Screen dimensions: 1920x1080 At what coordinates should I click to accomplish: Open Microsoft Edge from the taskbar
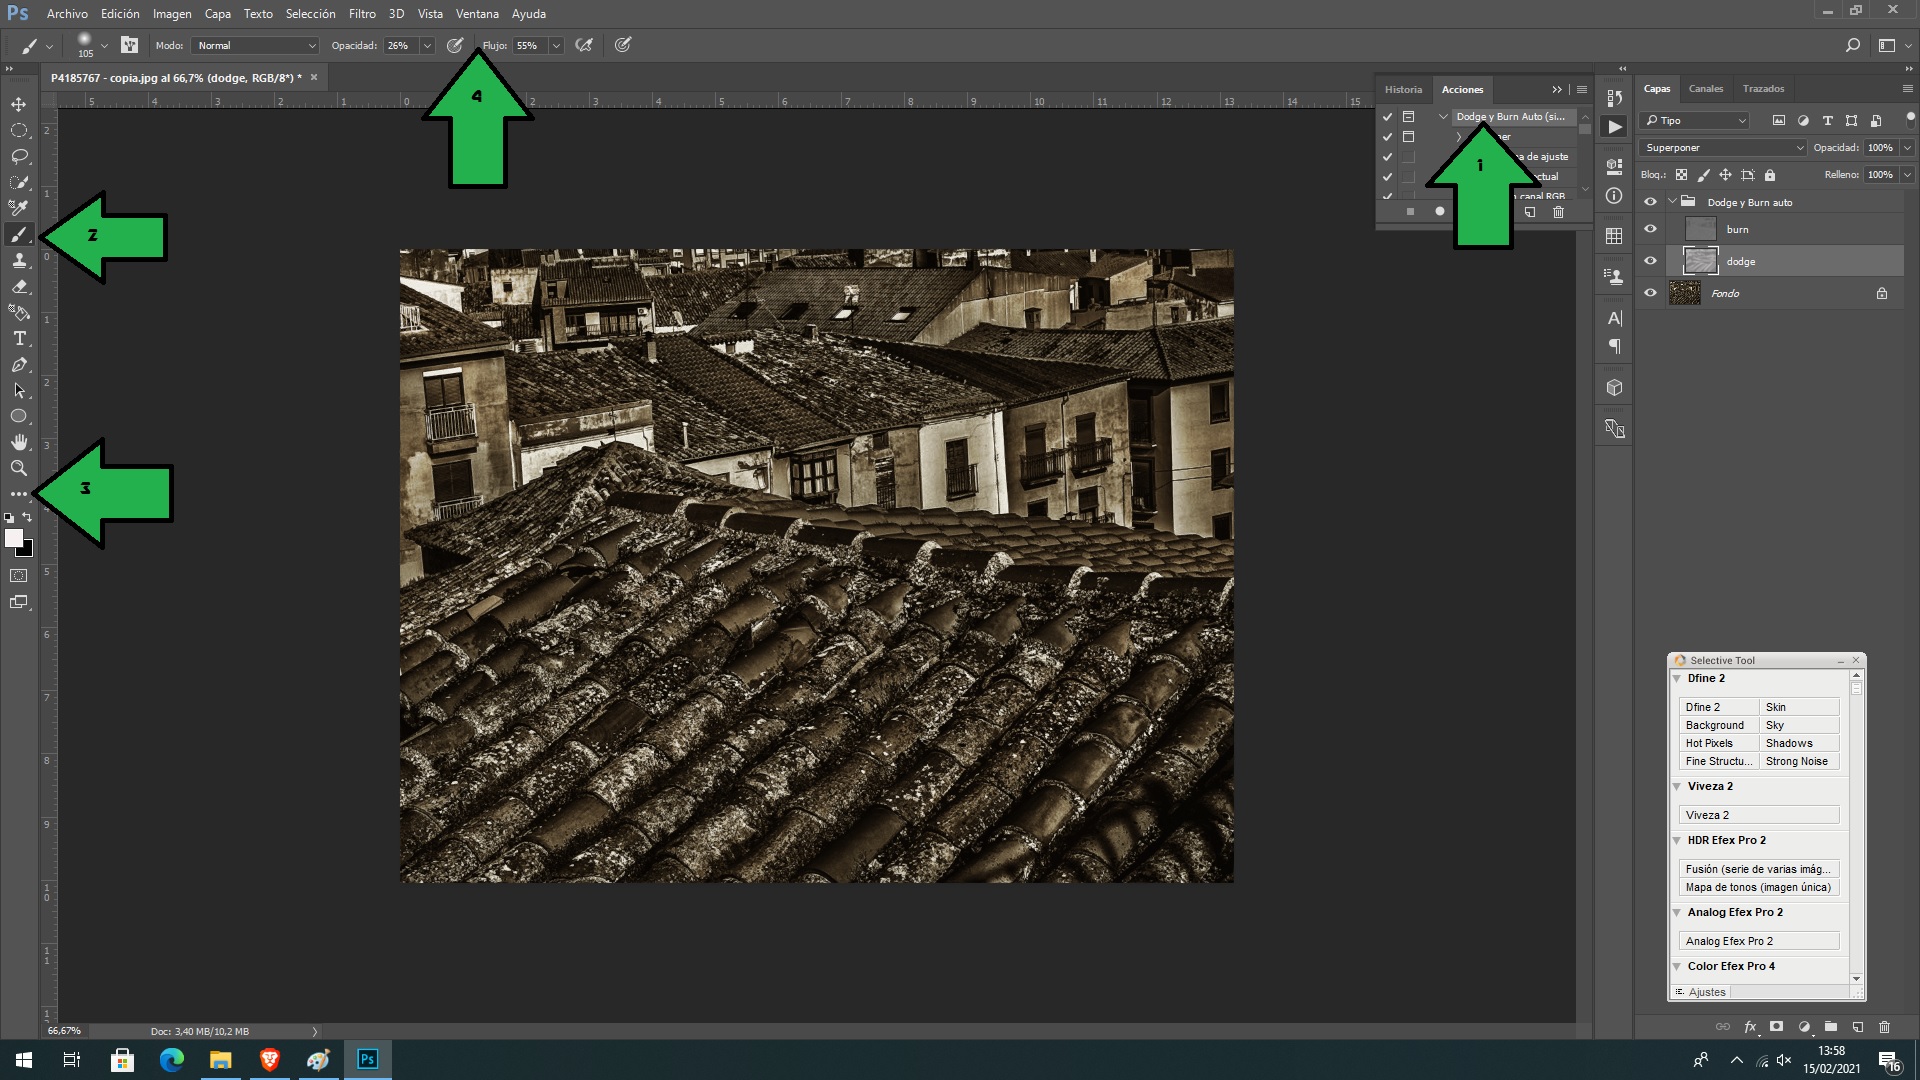(171, 1060)
